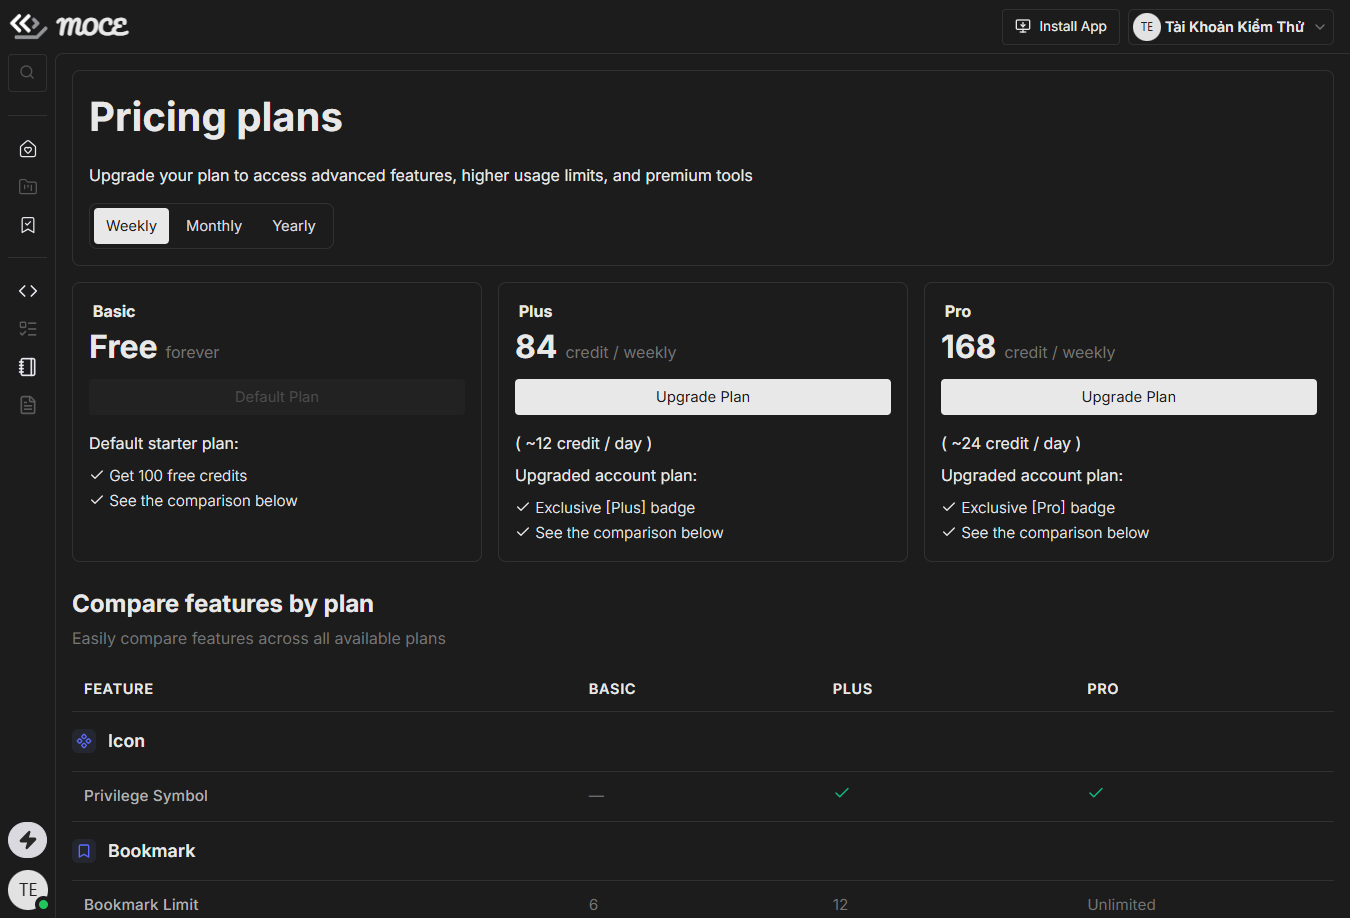Viewport: 1350px width, 918px height.
Task: Open the folder icon in the sidebar
Action: click(28, 187)
